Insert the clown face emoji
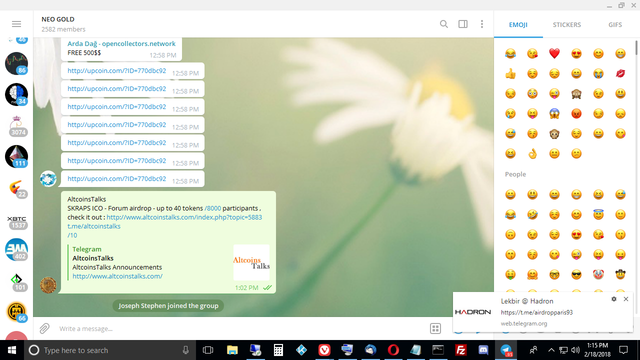 (x=598, y=274)
